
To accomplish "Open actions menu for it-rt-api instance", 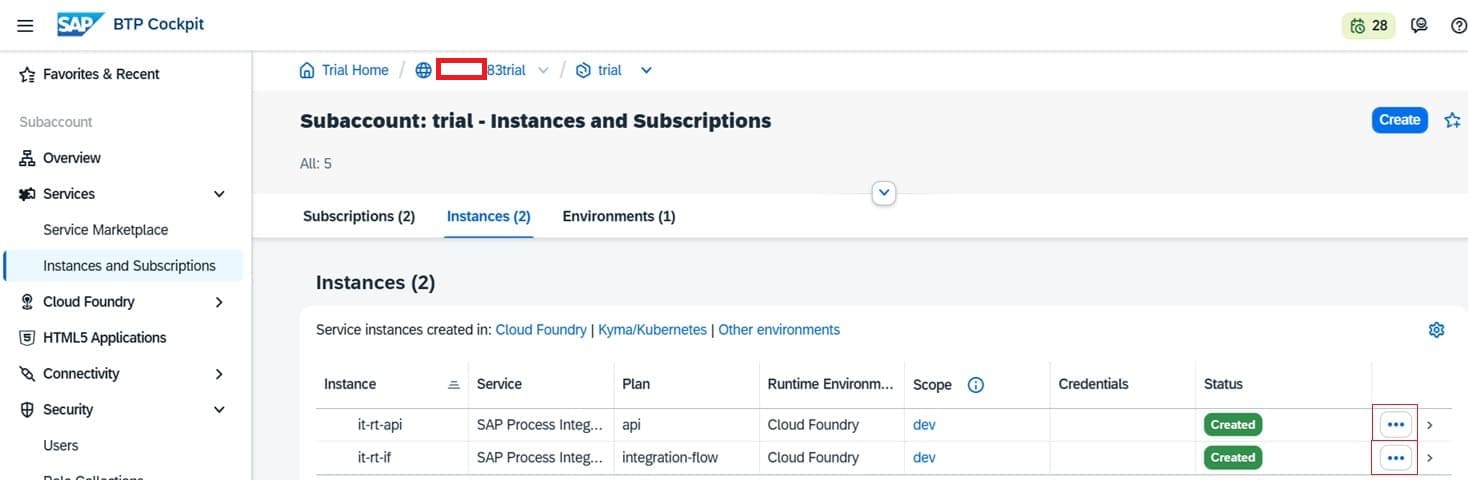I will [x=1396, y=424].
